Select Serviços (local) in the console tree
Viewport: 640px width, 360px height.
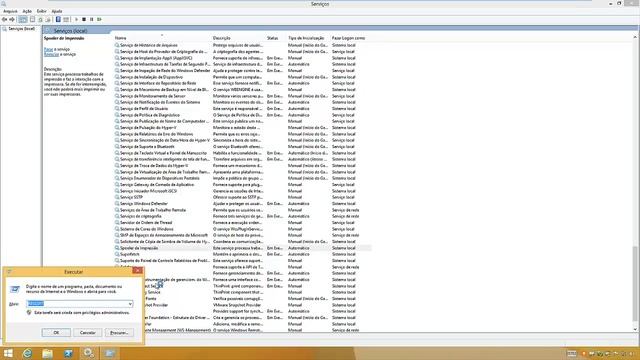coord(21,29)
